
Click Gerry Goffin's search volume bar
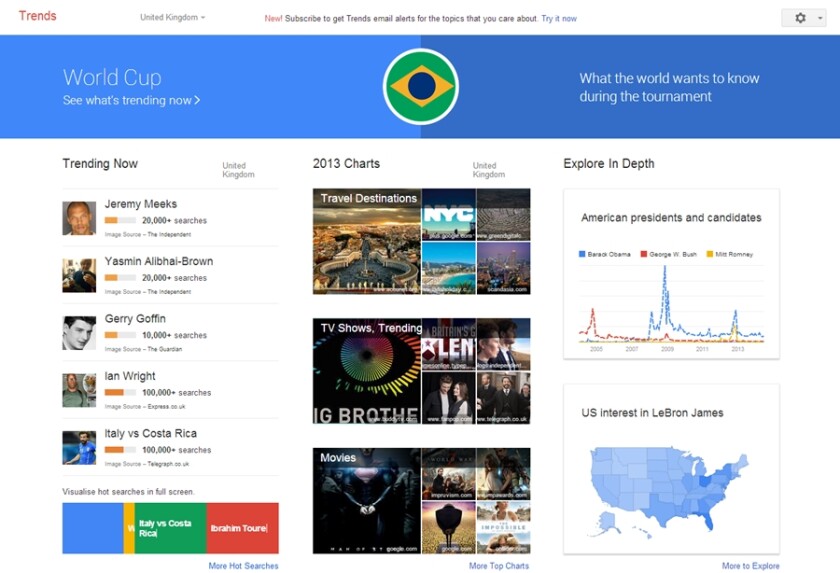click(x=120, y=335)
